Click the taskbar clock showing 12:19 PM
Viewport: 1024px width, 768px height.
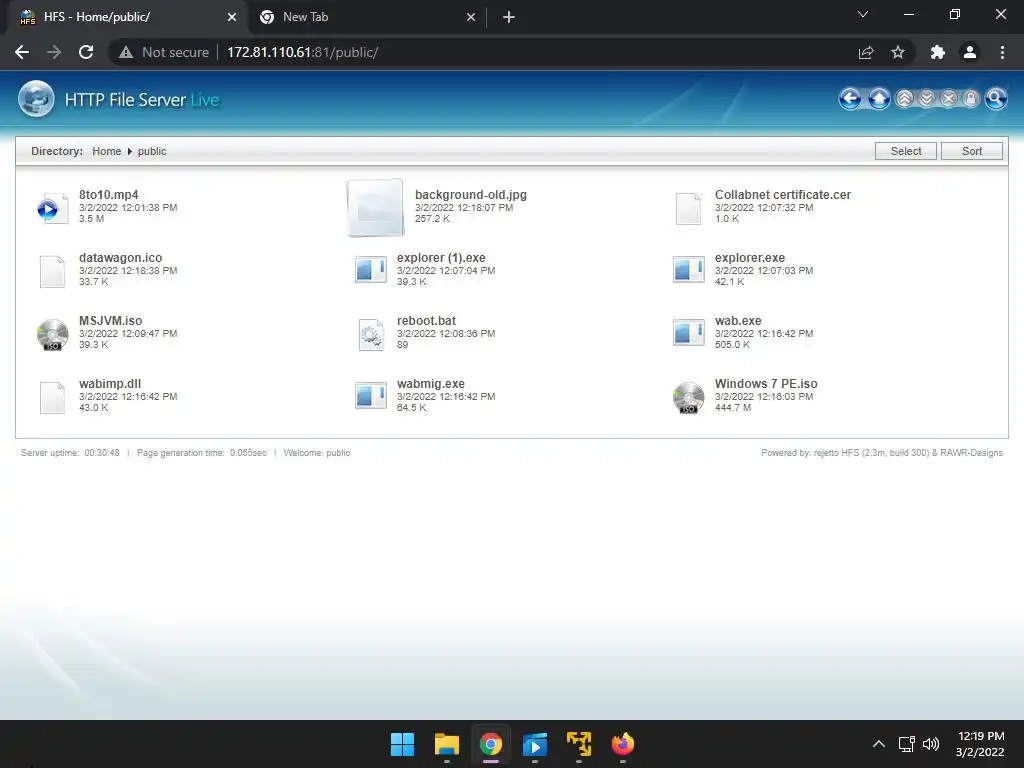980,744
